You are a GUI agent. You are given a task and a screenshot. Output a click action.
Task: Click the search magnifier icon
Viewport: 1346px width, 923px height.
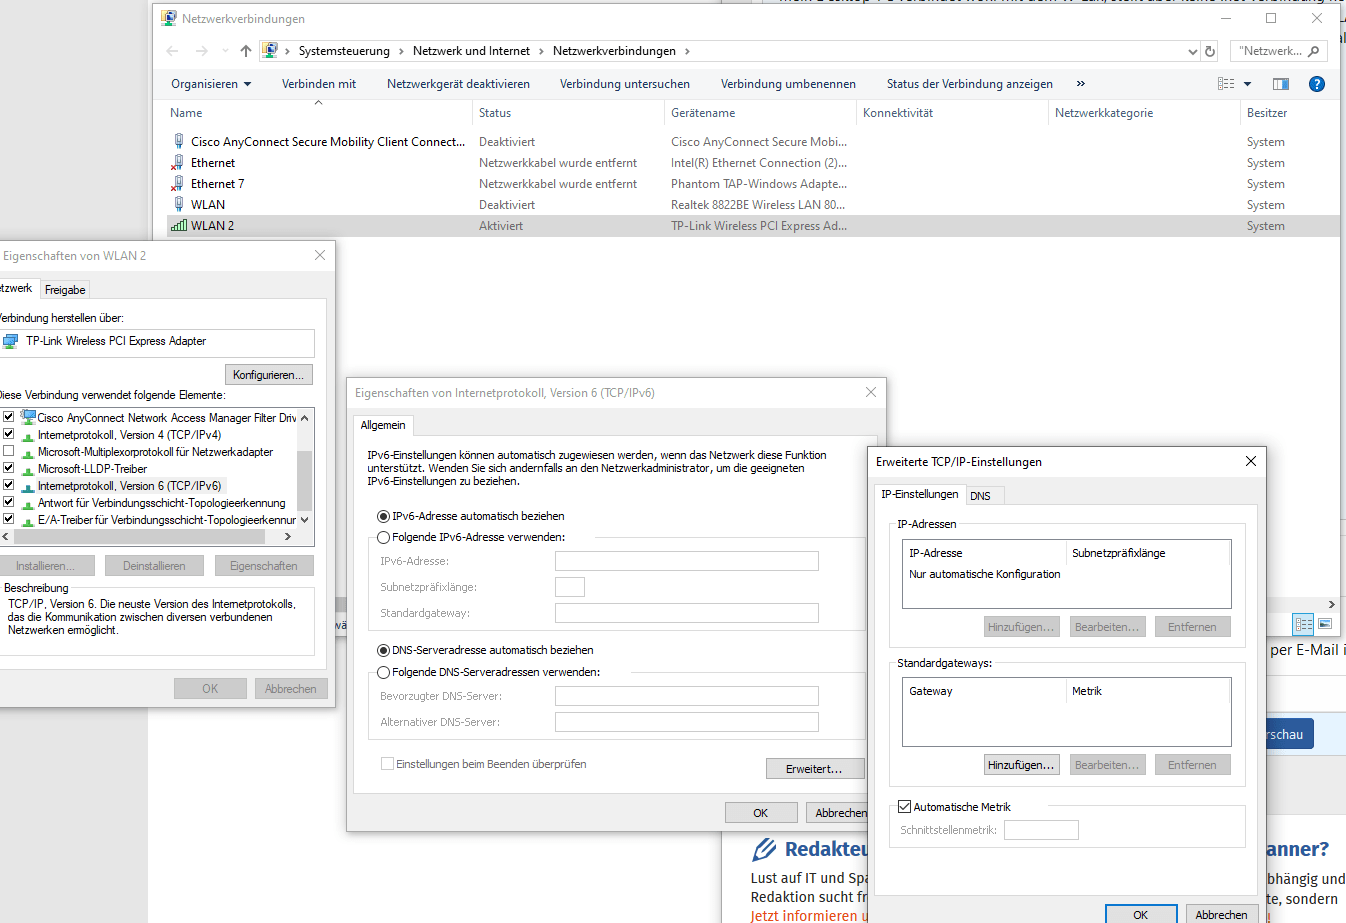(x=1314, y=51)
